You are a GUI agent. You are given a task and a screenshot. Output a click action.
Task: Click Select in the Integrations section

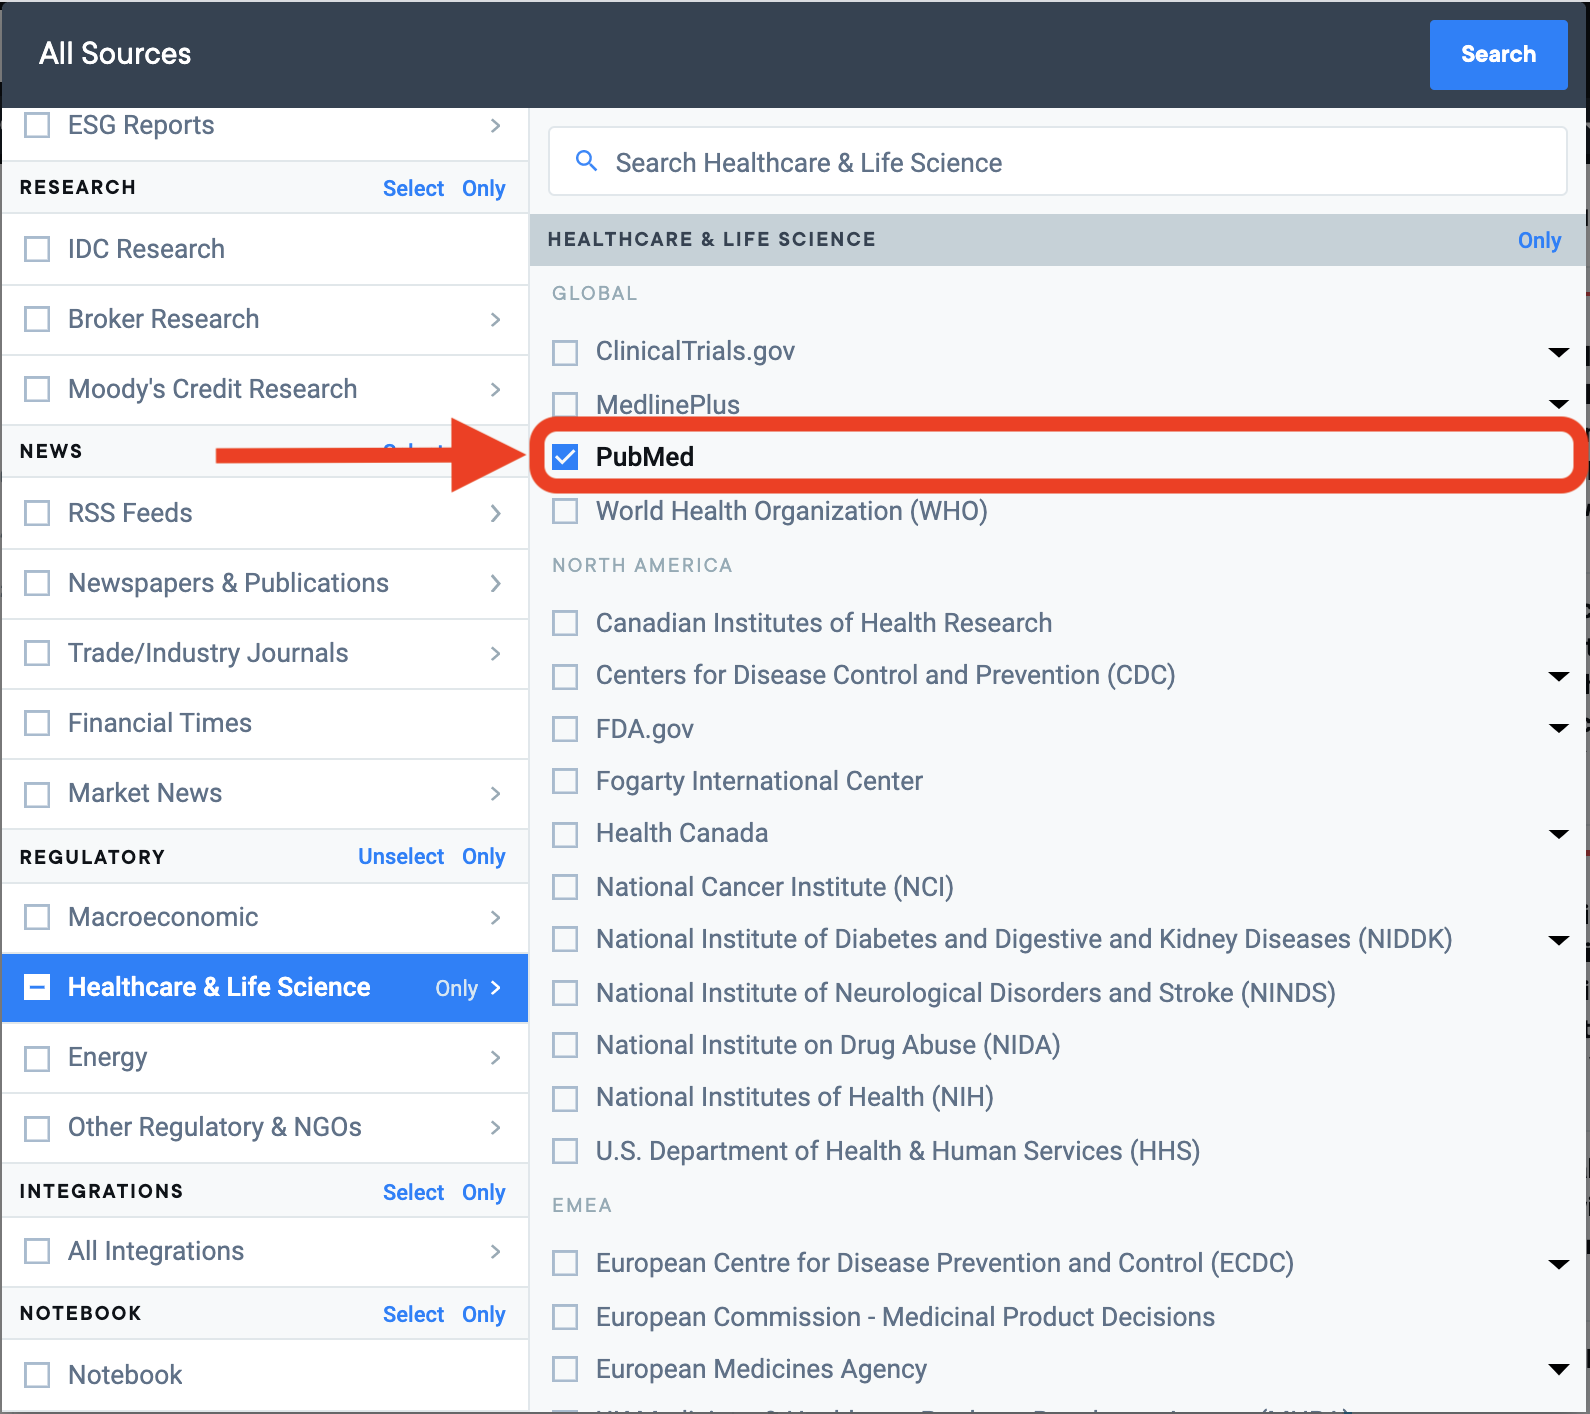(413, 1192)
